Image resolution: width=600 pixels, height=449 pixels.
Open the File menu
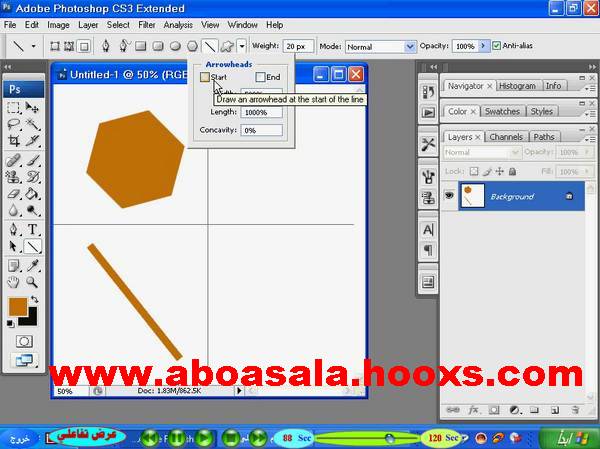10,25
